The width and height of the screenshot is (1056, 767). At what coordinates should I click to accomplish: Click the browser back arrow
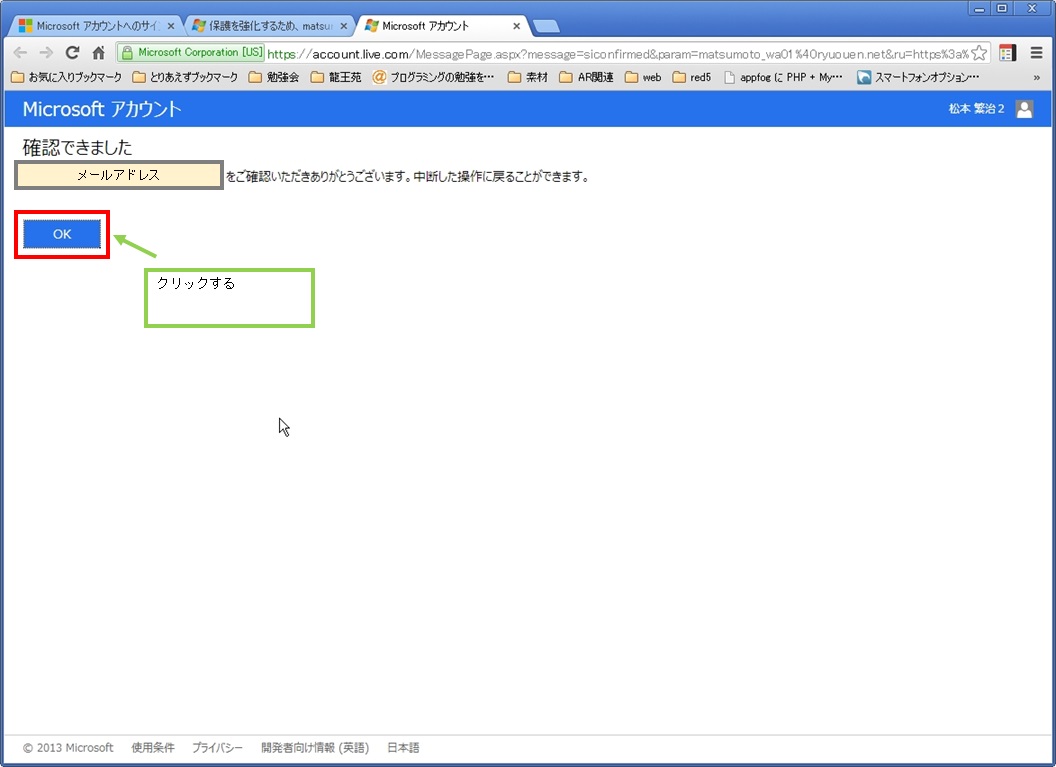coord(20,53)
